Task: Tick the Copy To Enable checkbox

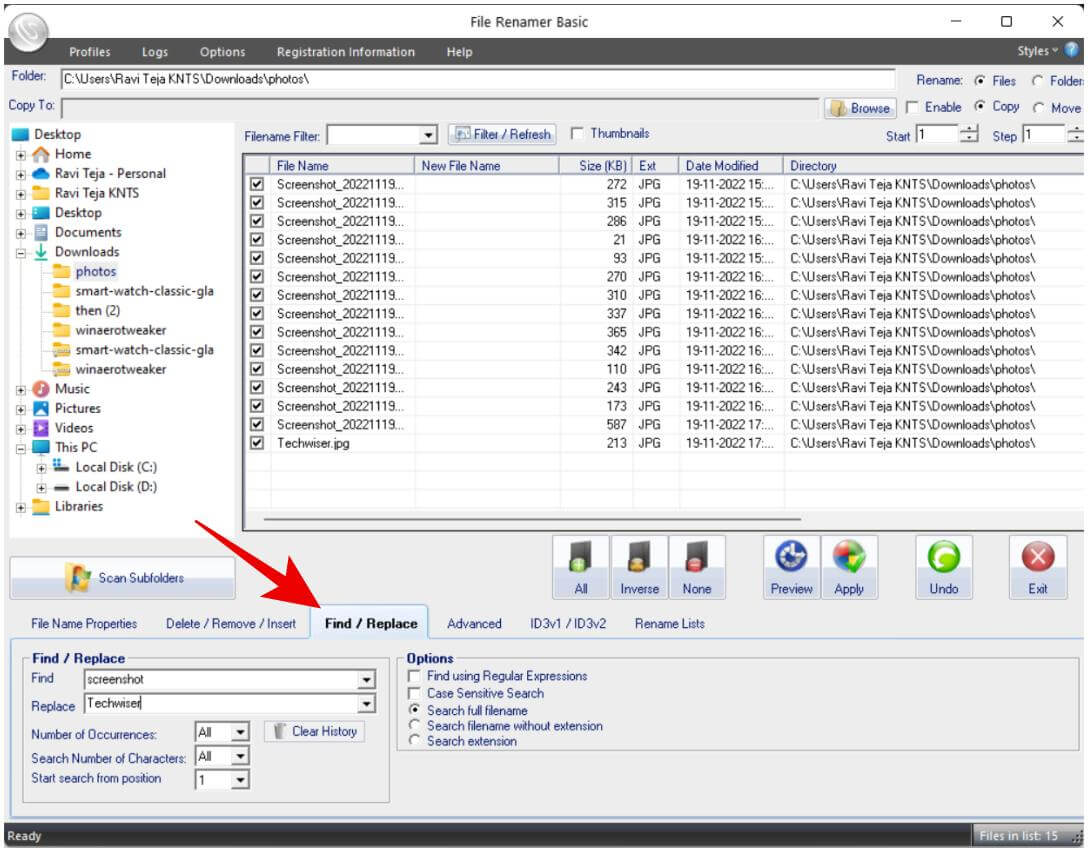Action: (912, 107)
